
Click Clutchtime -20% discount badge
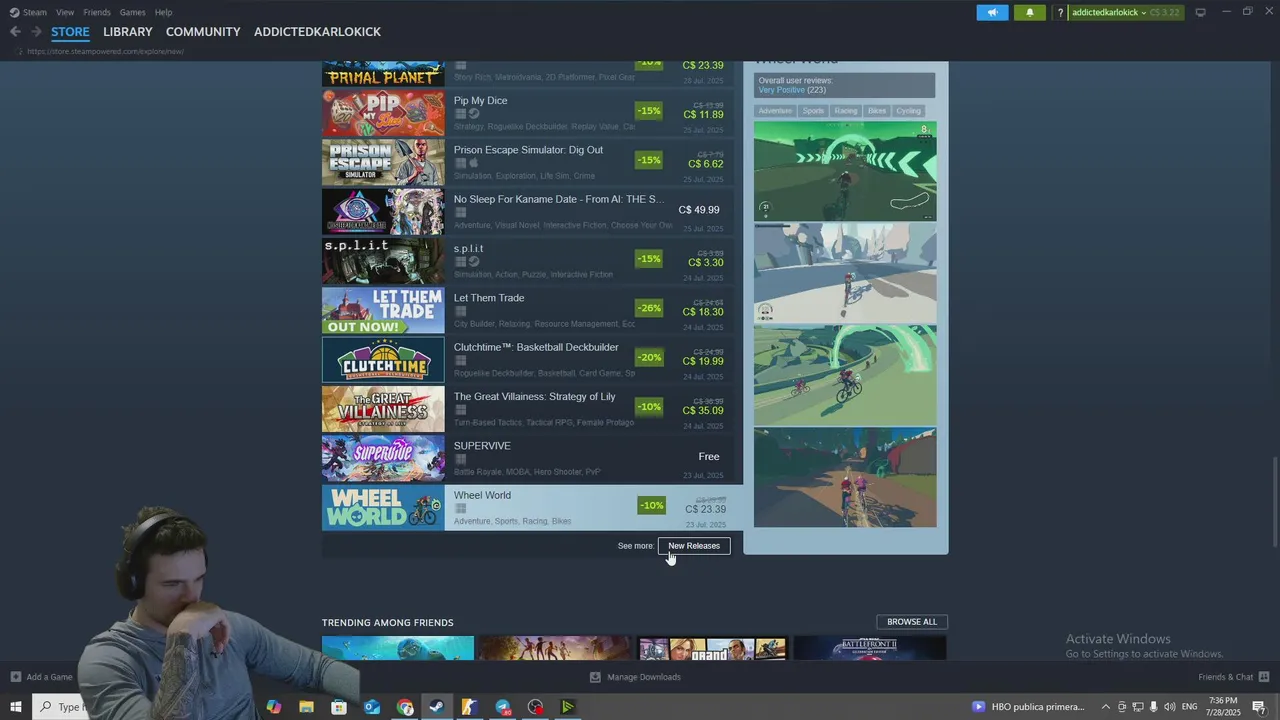650,357
